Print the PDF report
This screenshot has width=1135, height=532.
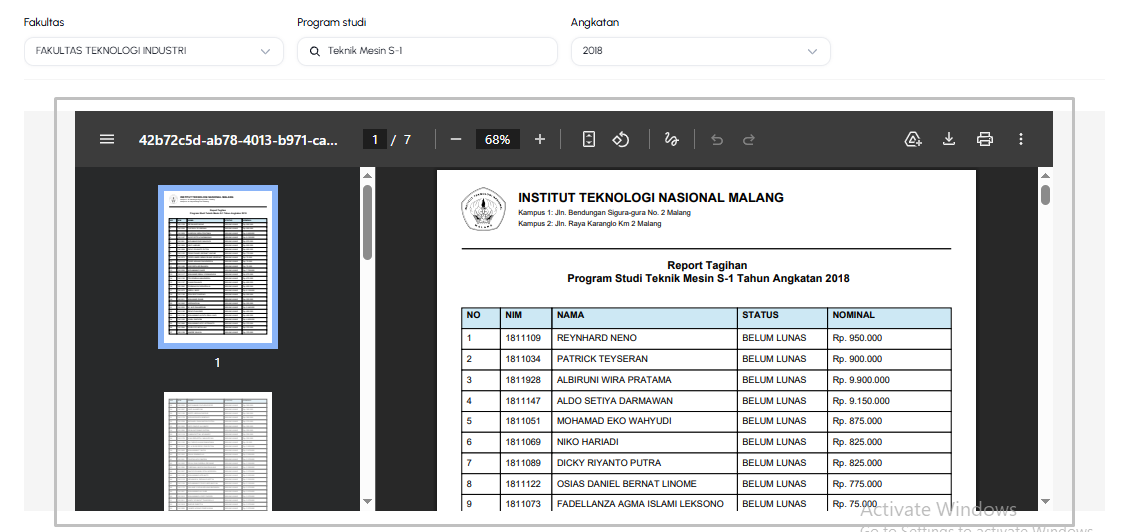pyautogui.click(x=984, y=139)
